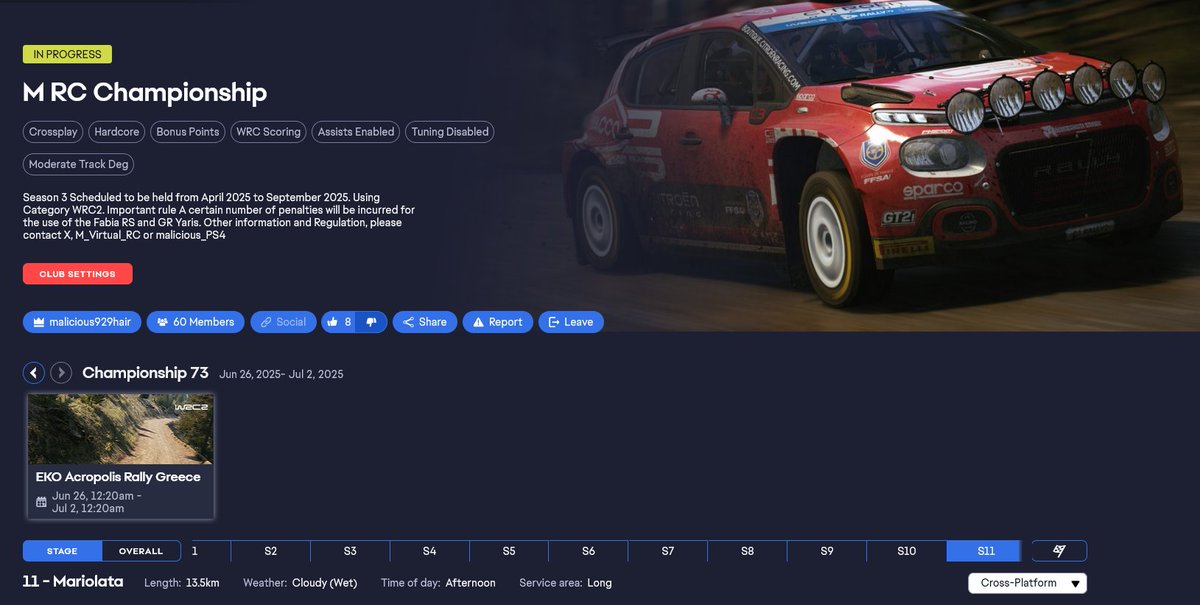Click the Bonus Points tag
This screenshot has height=605, width=1200.
point(188,132)
